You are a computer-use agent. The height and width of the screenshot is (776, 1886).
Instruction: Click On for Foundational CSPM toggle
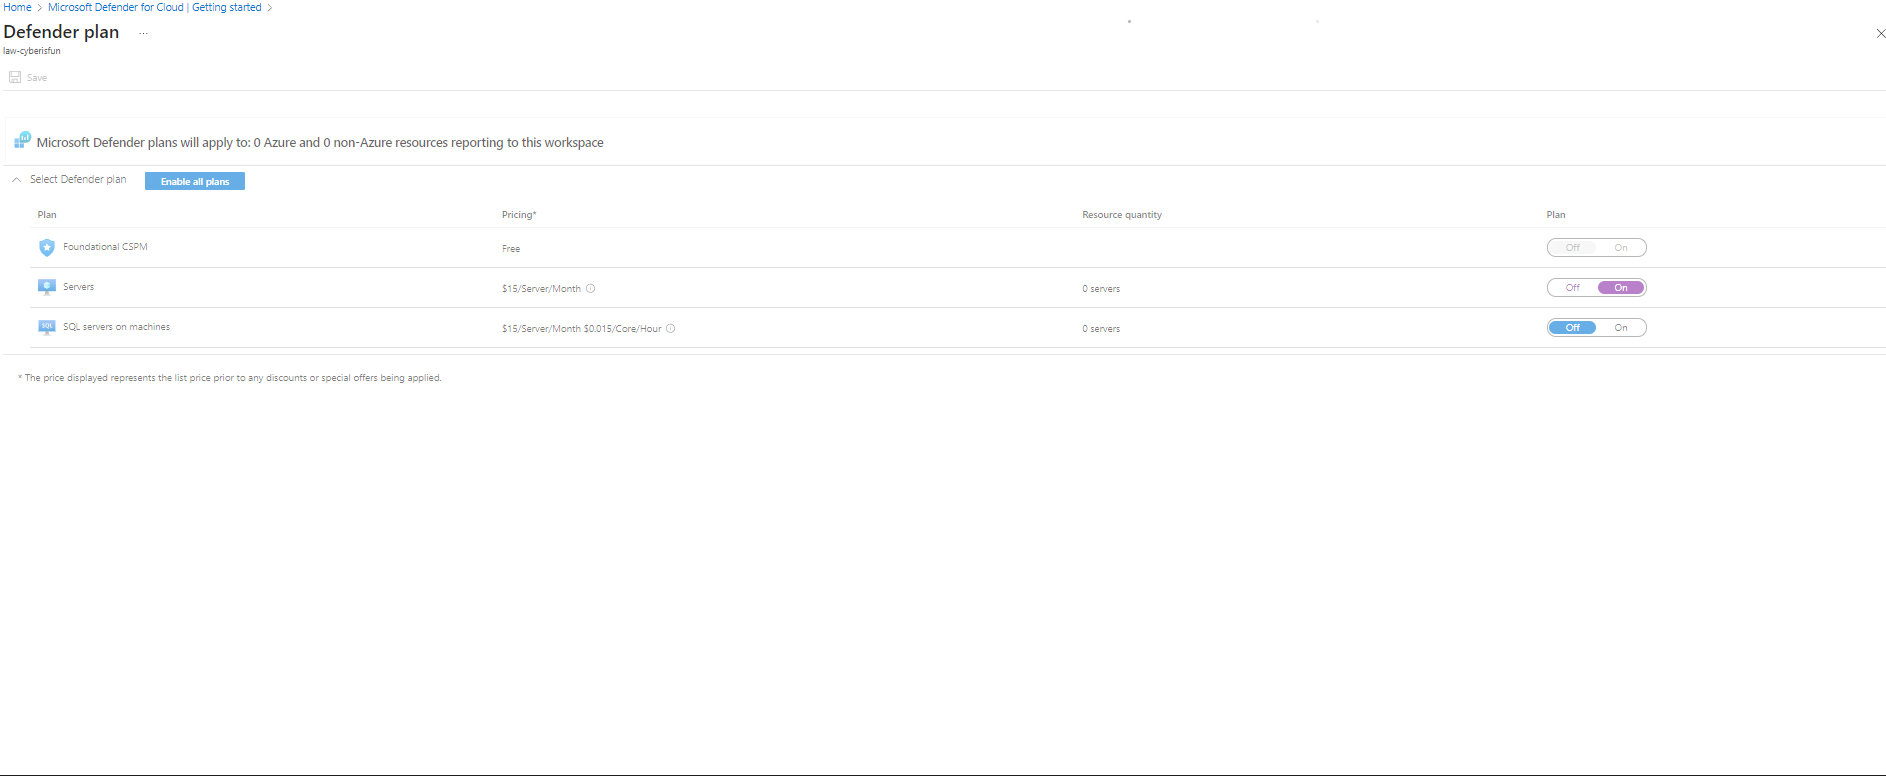pyautogui.click(x=1621, y=248)
